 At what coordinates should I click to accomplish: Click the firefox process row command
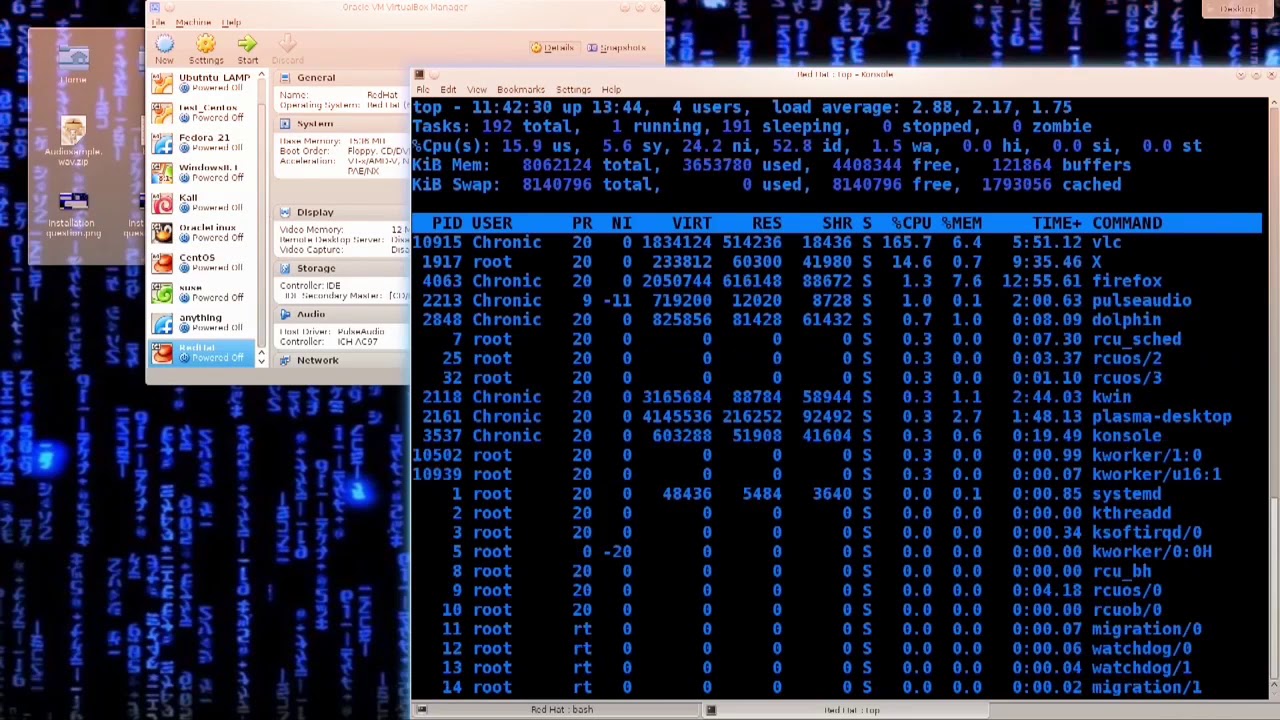tap(1127, 281)
